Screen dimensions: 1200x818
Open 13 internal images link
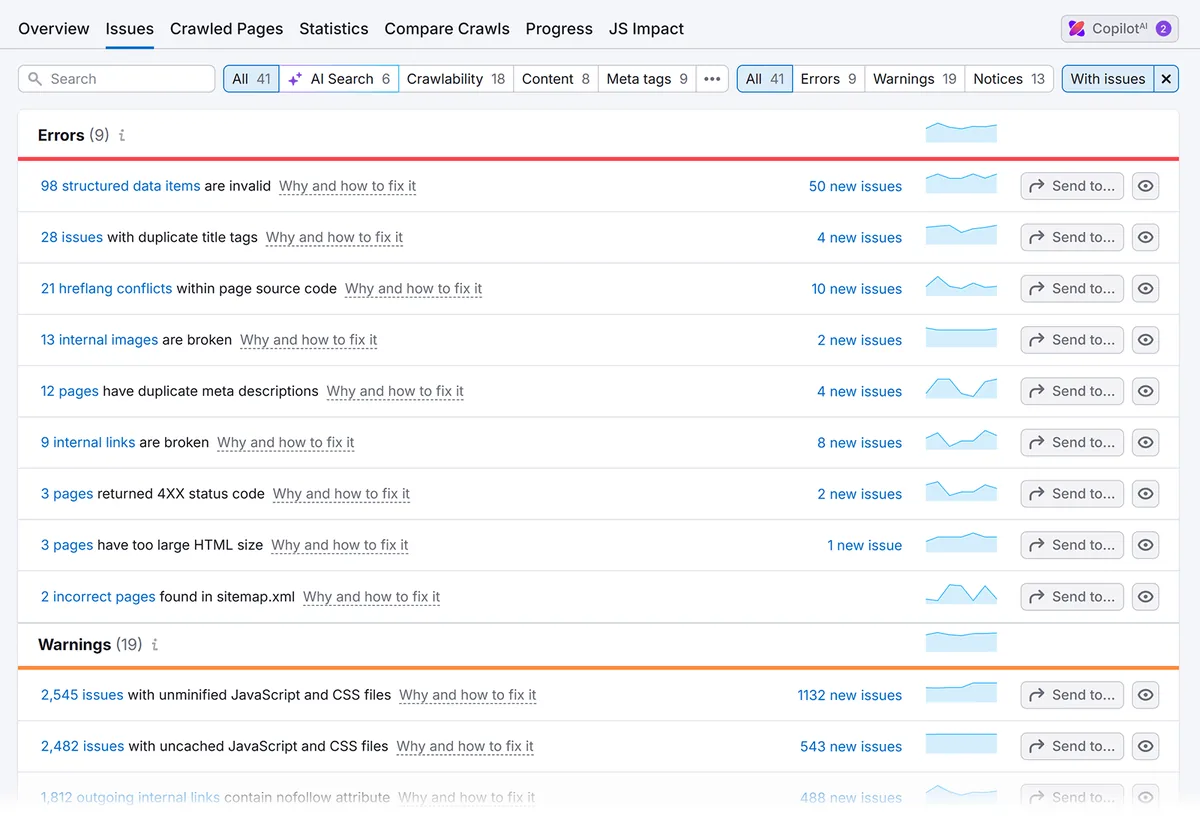99,340
